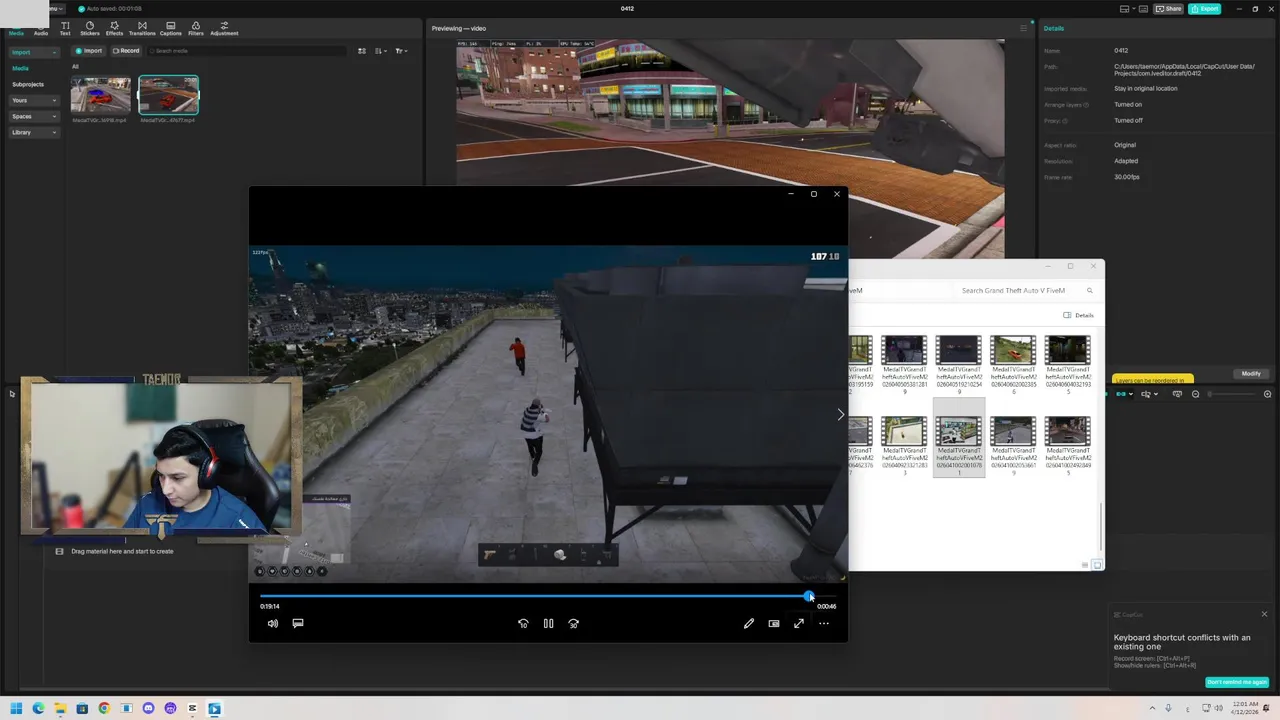This screenshot has width=1280, height=720.
Task: Click the media player seek bar handle
Action: pyautogui.click(x=809, y=597)
